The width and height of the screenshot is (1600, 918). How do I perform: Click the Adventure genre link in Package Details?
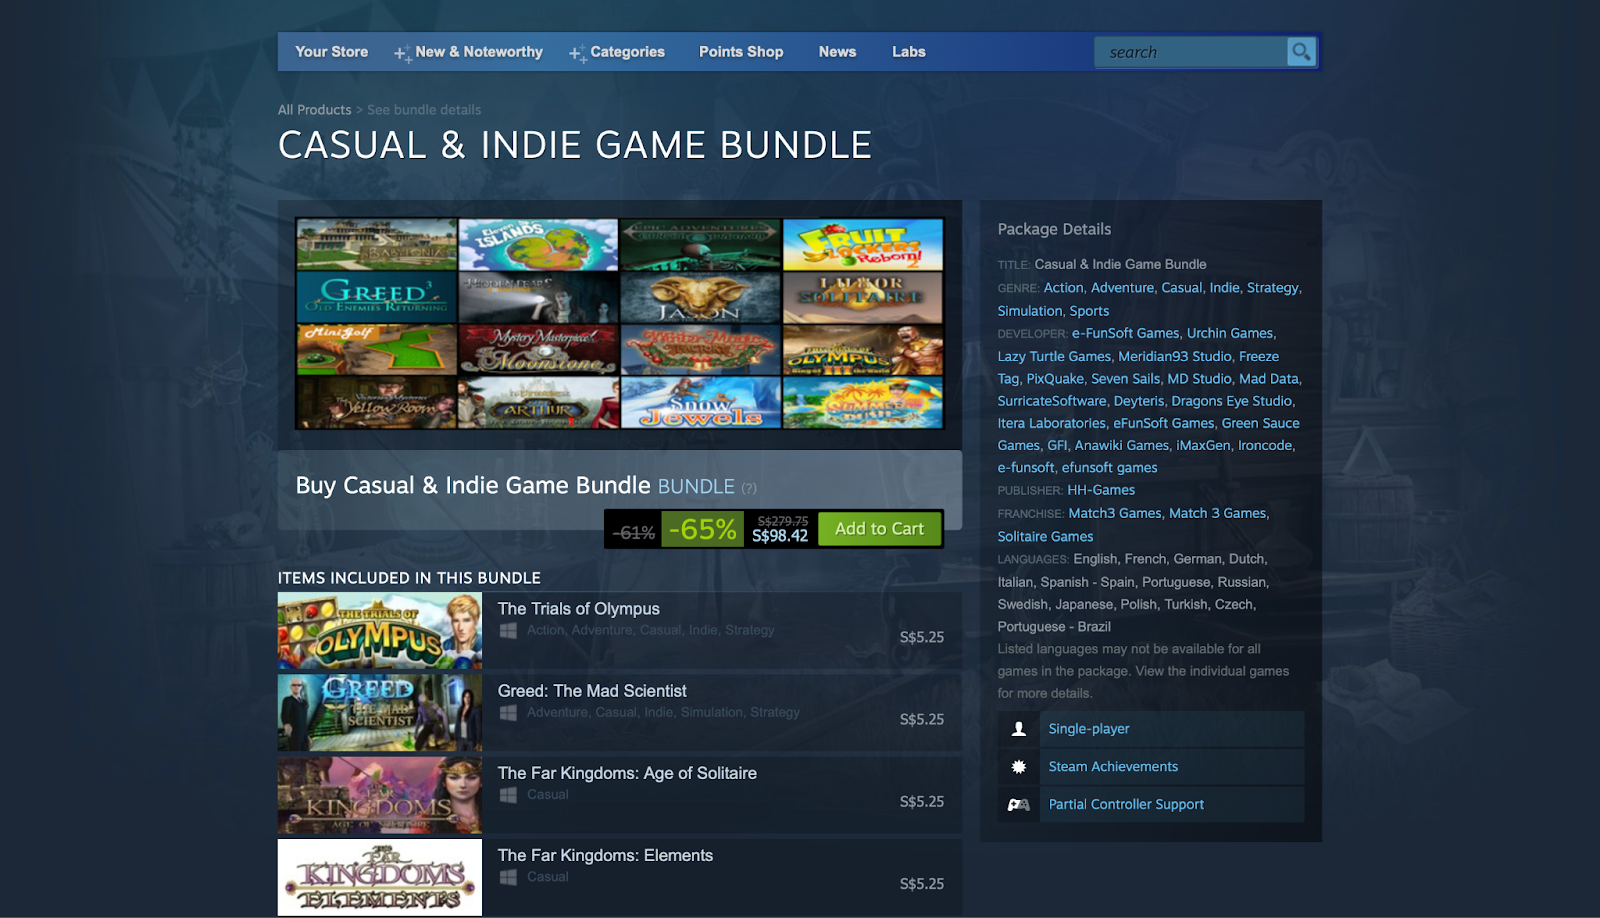(x=1122, y=288)
